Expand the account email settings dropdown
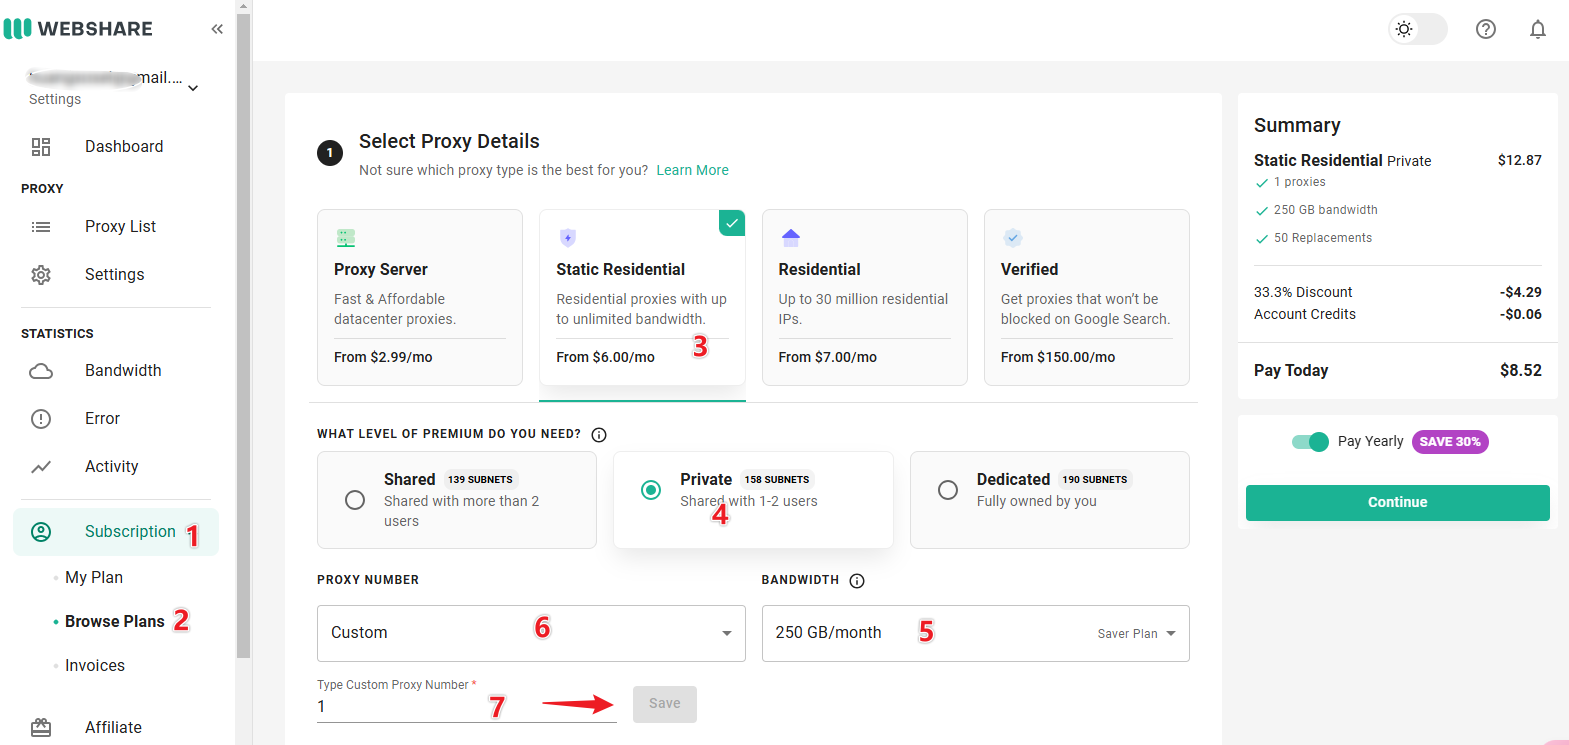Viewport: 1569px width, 745px height. click(x=193, y=88)
